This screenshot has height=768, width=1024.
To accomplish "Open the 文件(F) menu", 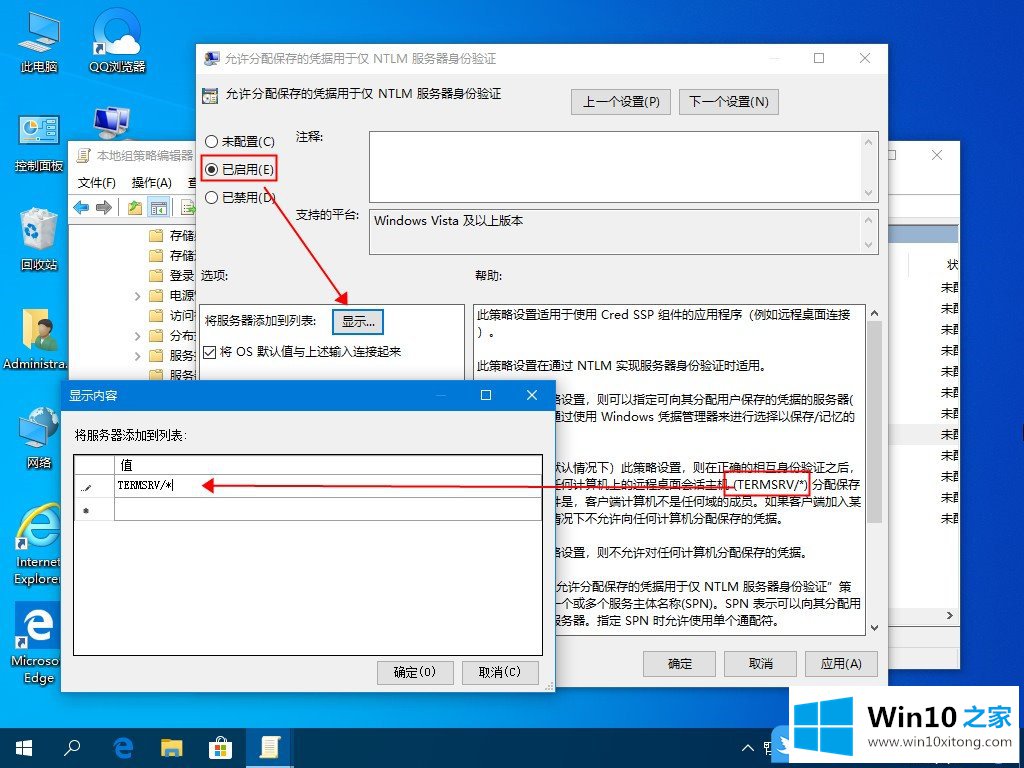I will [97, 183].
